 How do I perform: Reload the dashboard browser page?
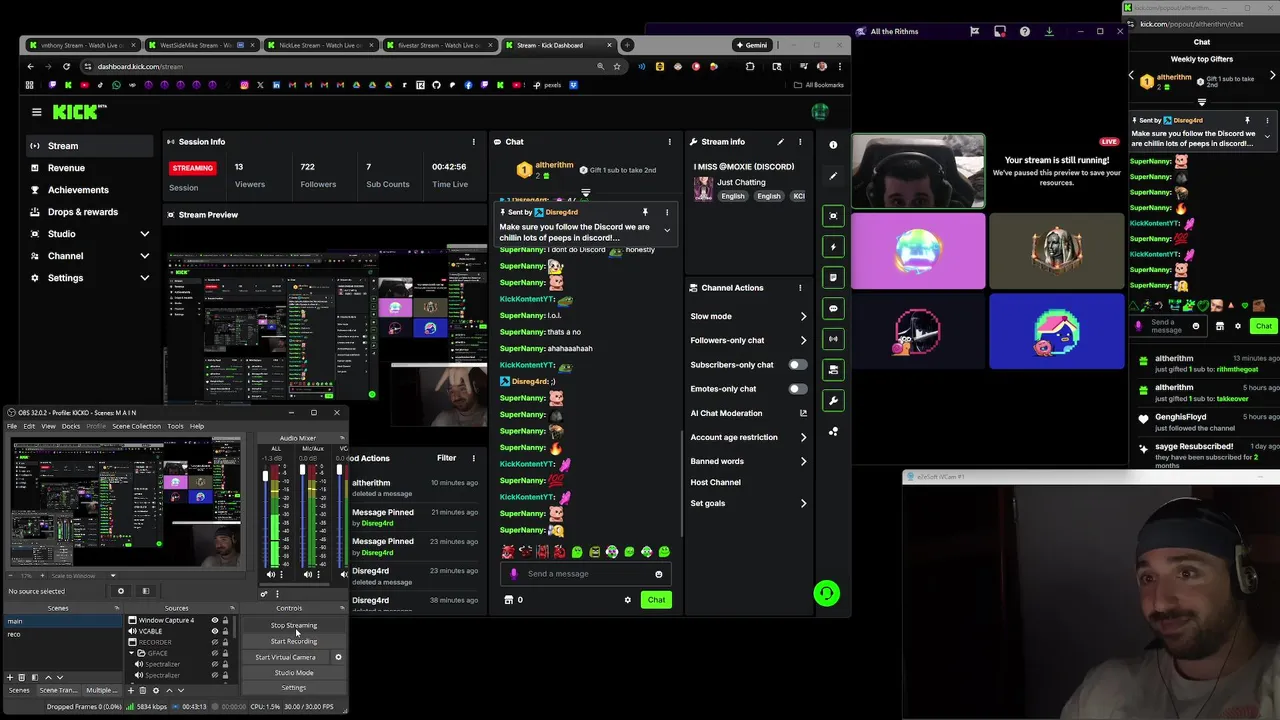point(66,66)
